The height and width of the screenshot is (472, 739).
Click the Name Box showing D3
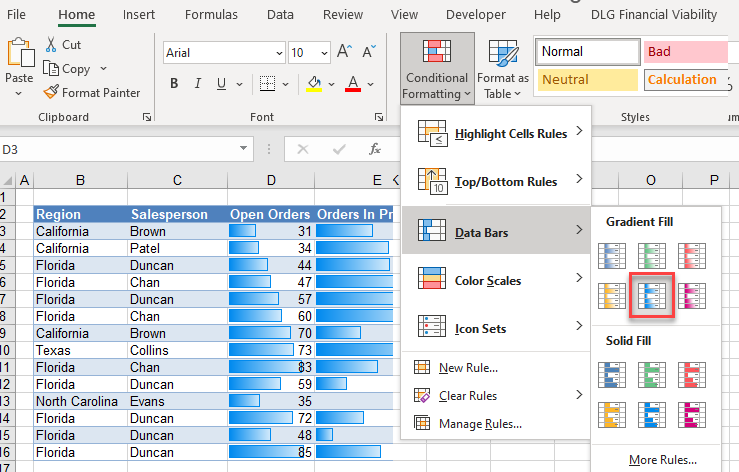coord(120,149)
